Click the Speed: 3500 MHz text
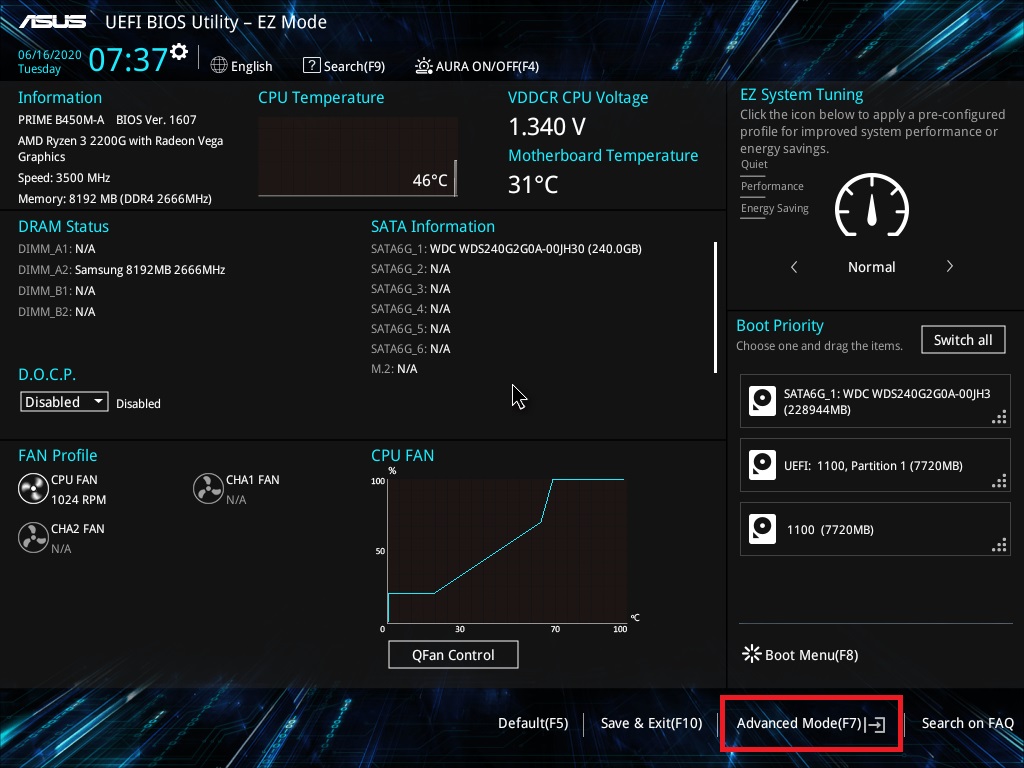Viewport: 1024px width, 768px height. click(64, 178)
